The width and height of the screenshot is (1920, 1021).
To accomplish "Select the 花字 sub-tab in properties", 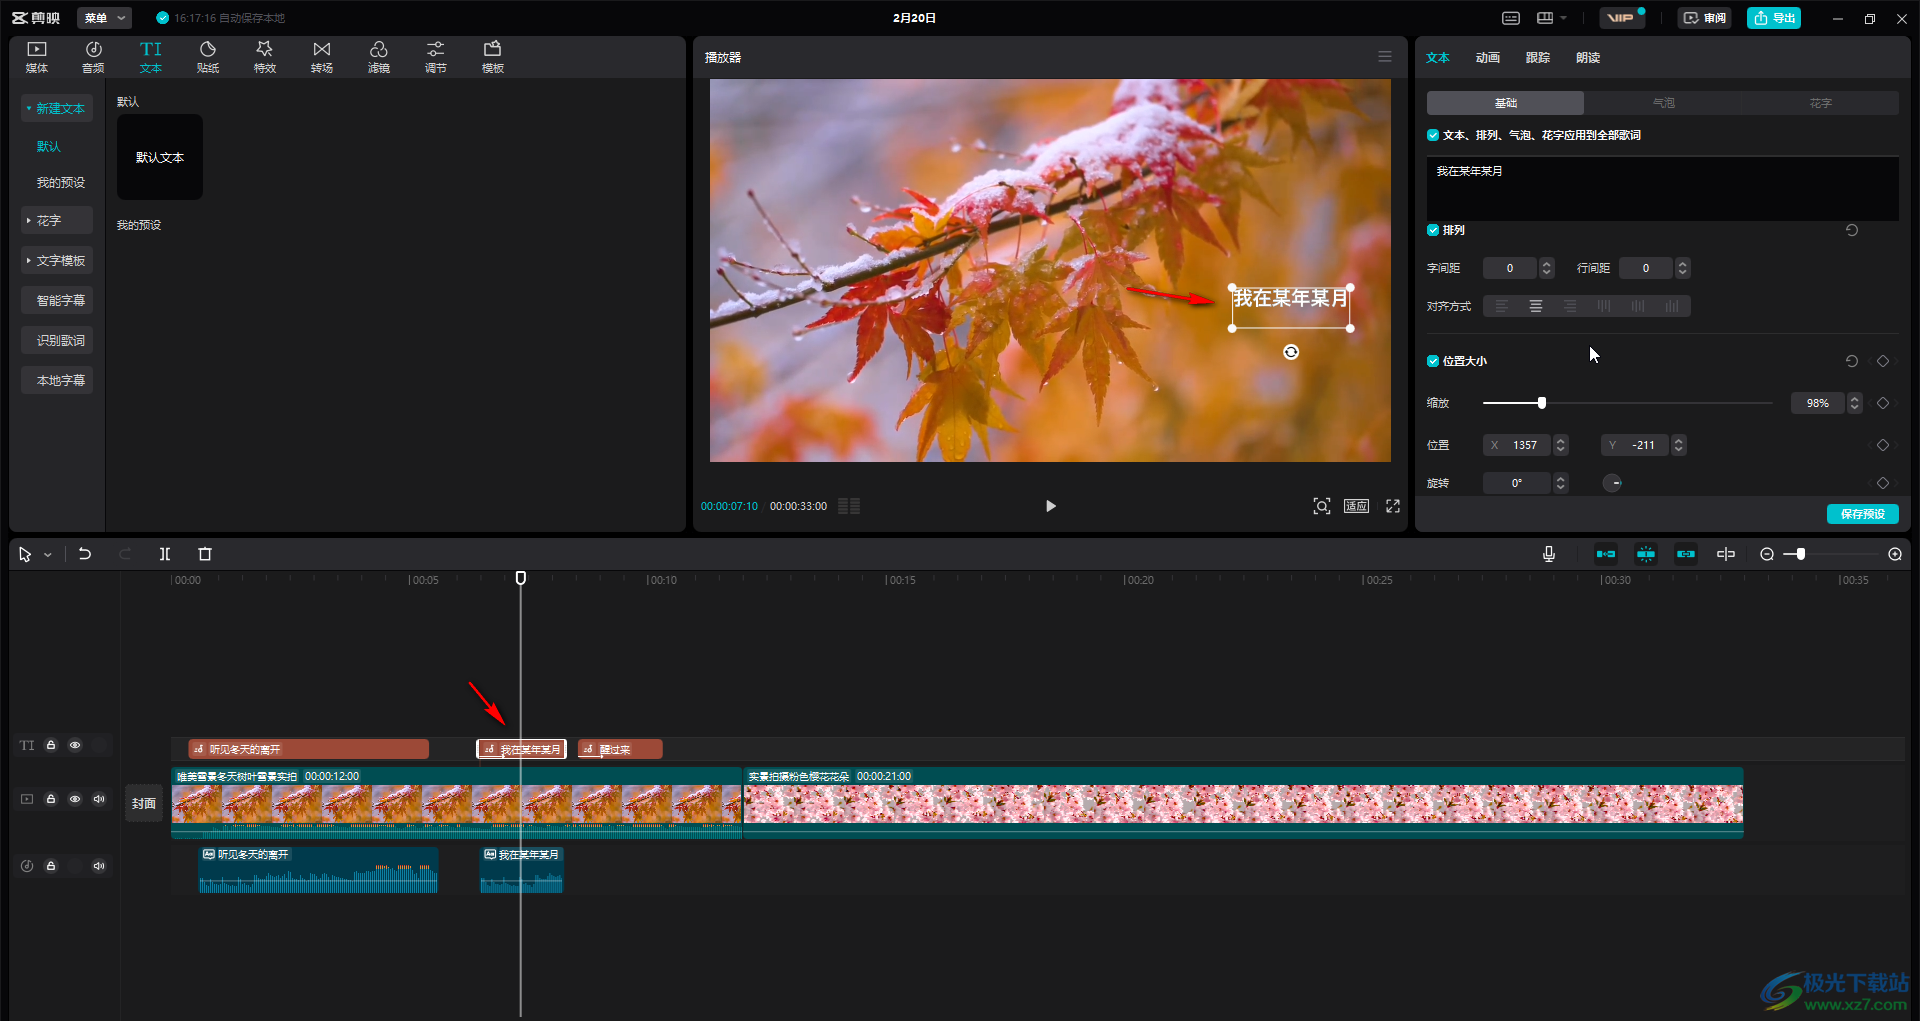I will click(x=1820, y=103).
